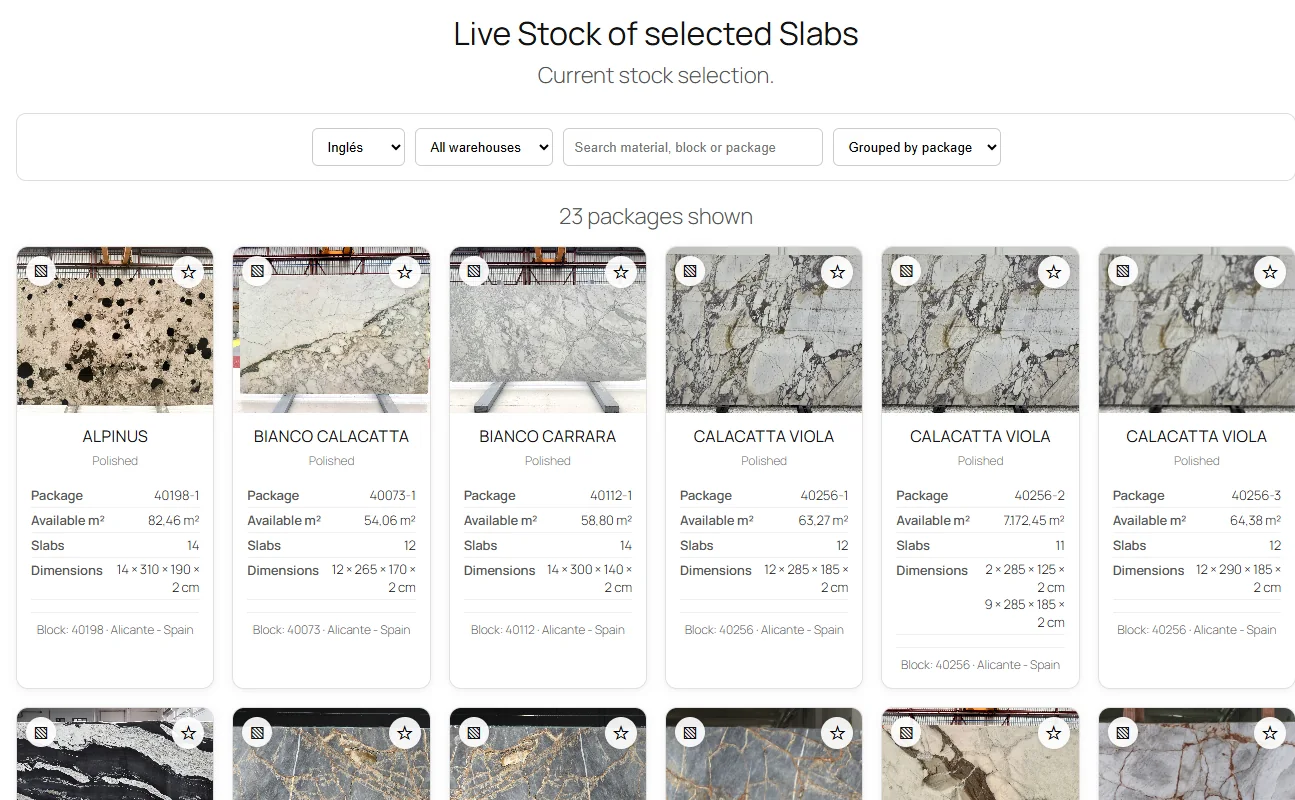Screen dimensions: 1295x800
Task: Click package number 40256-1
Action: (825, 496)
